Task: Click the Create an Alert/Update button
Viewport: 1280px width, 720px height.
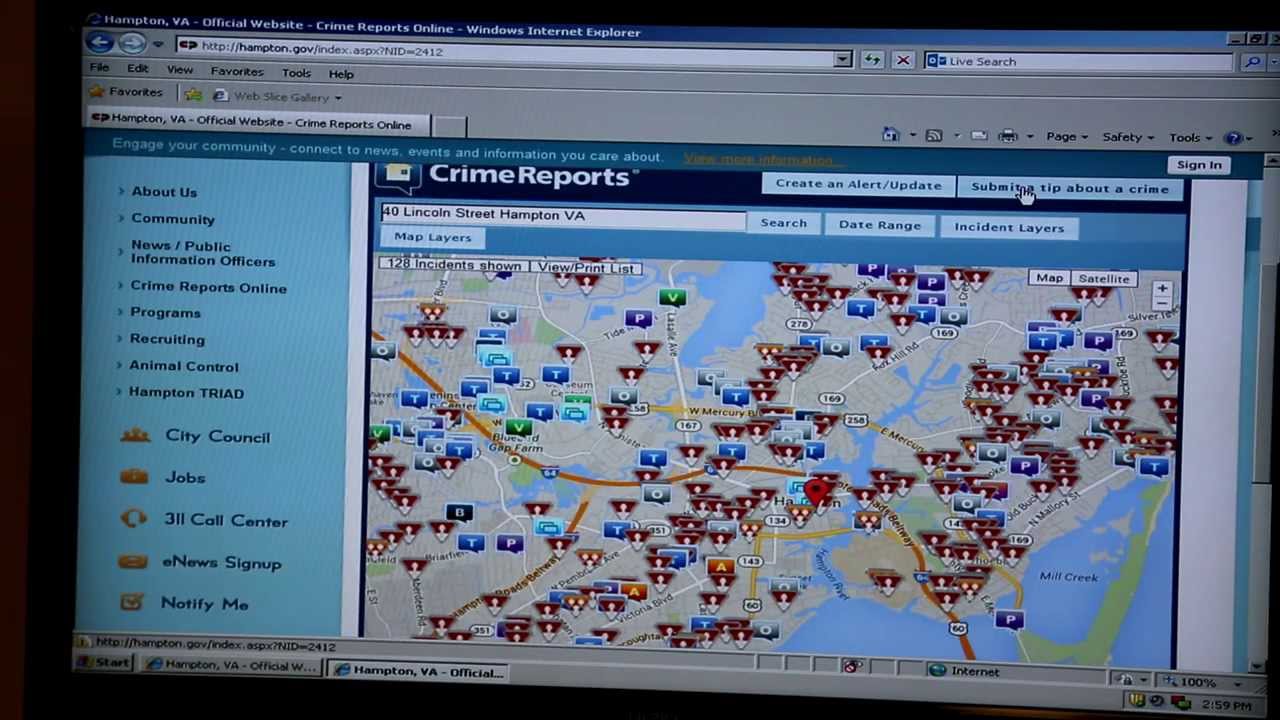Action: point(858,184)
